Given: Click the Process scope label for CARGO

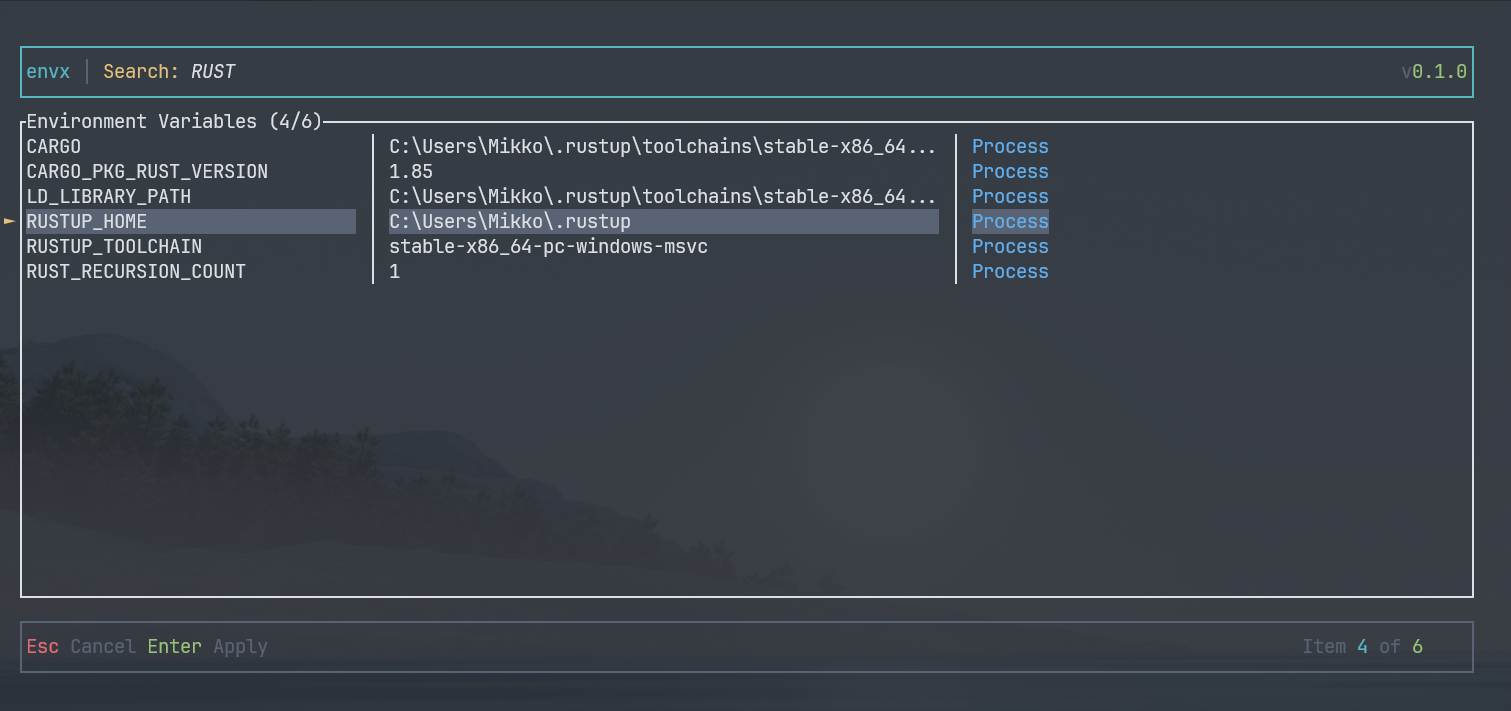Looking at the screenshot, I should tap(1010, 146).
